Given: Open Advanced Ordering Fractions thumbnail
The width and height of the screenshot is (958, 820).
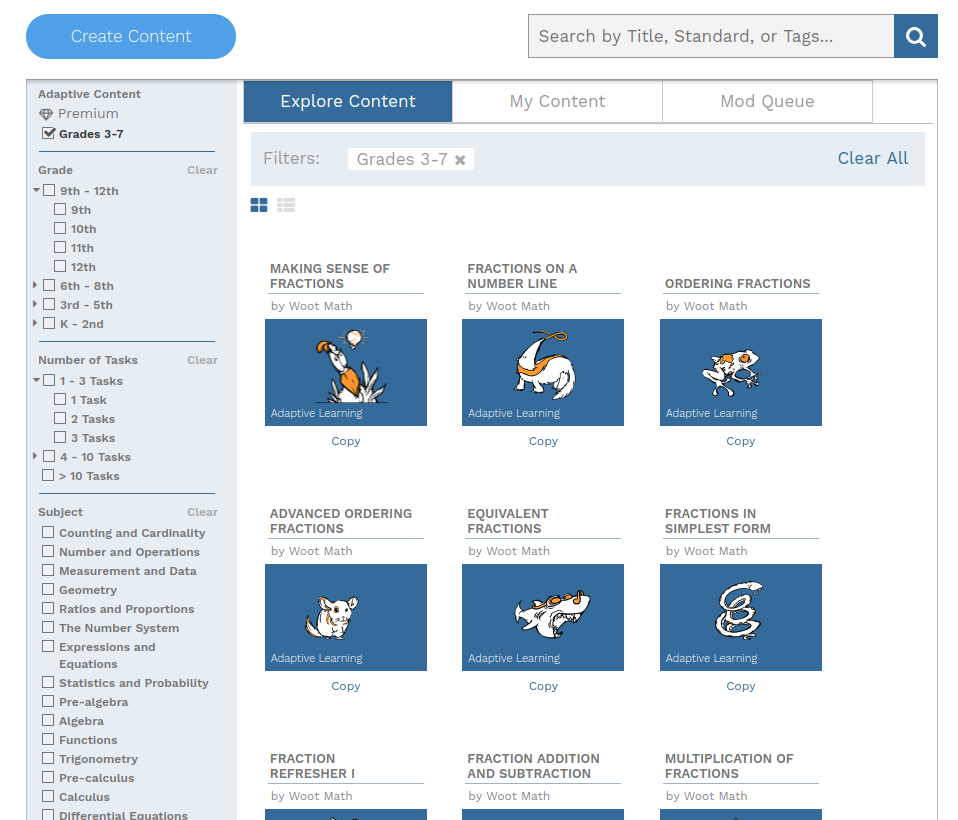Looking at the screenshot, I should (346, 617).
